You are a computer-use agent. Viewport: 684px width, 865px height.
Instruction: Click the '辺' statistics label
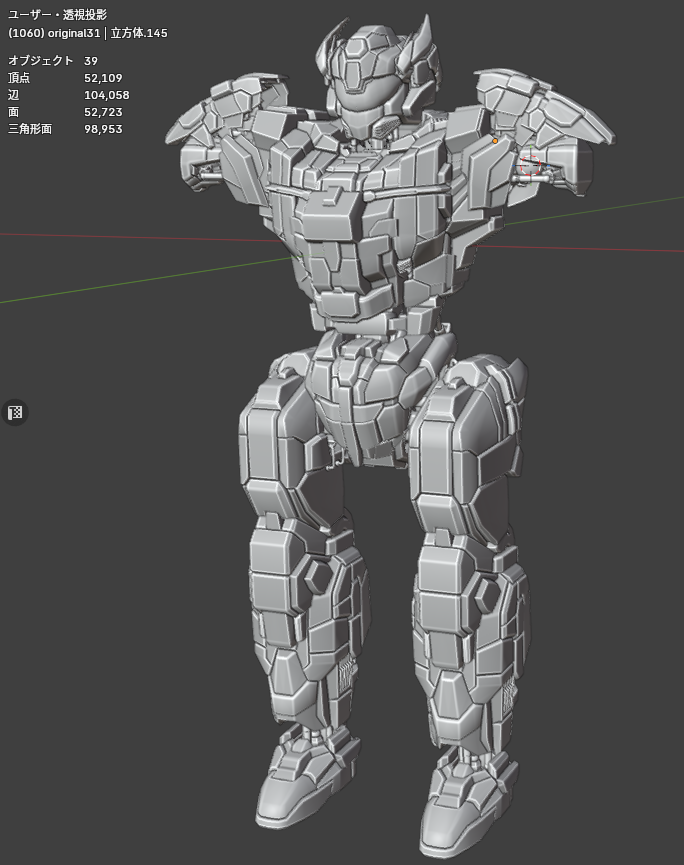coord(13,95)
